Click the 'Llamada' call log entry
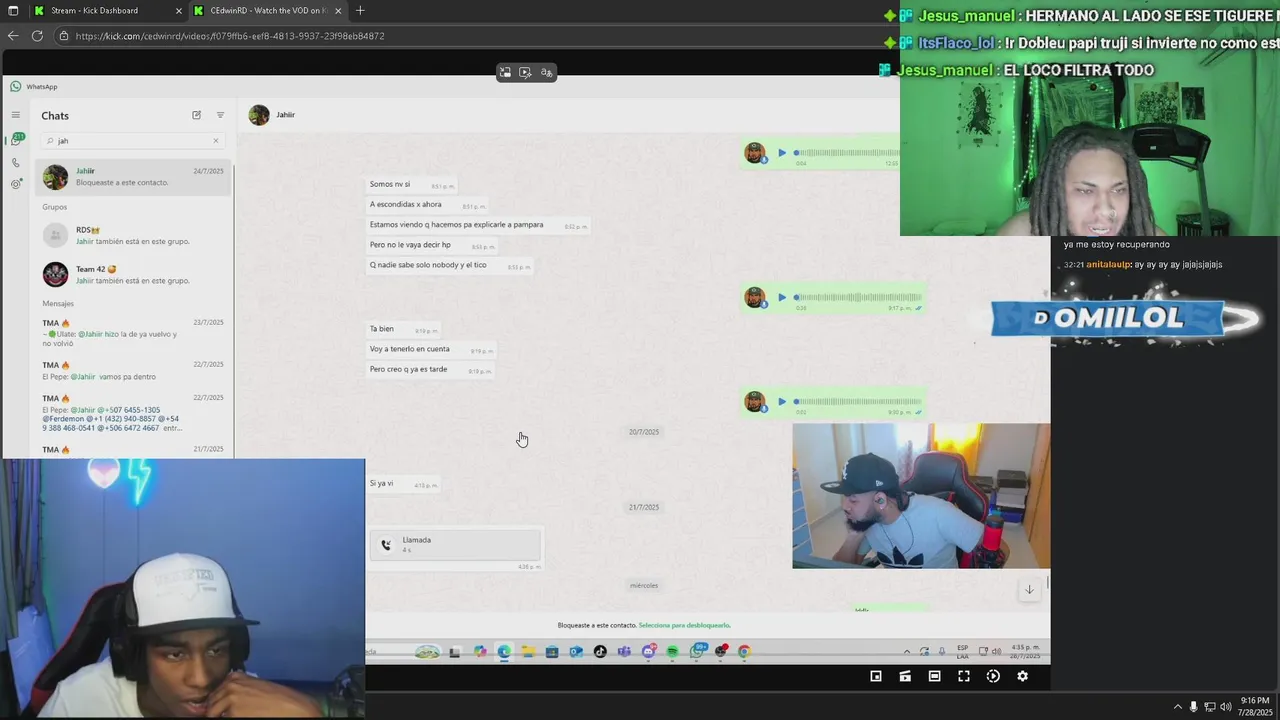1280x720 pixels. click(x=455, y=545)
